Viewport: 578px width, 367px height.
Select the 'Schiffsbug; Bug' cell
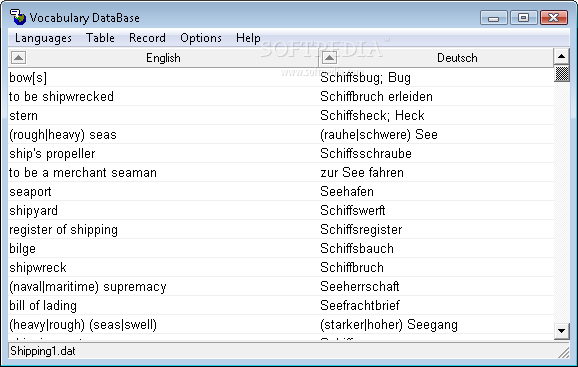pos(436,77)
